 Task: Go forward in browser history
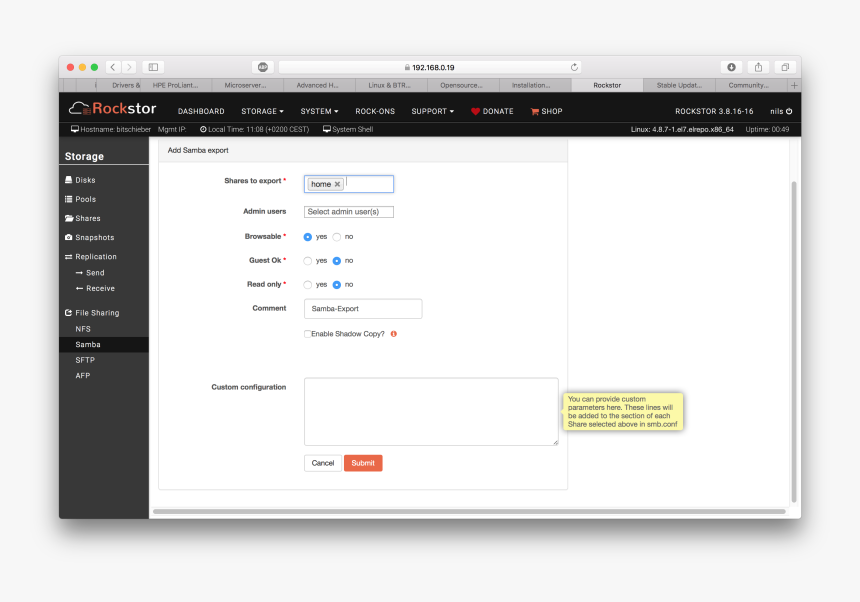(129, 67)
